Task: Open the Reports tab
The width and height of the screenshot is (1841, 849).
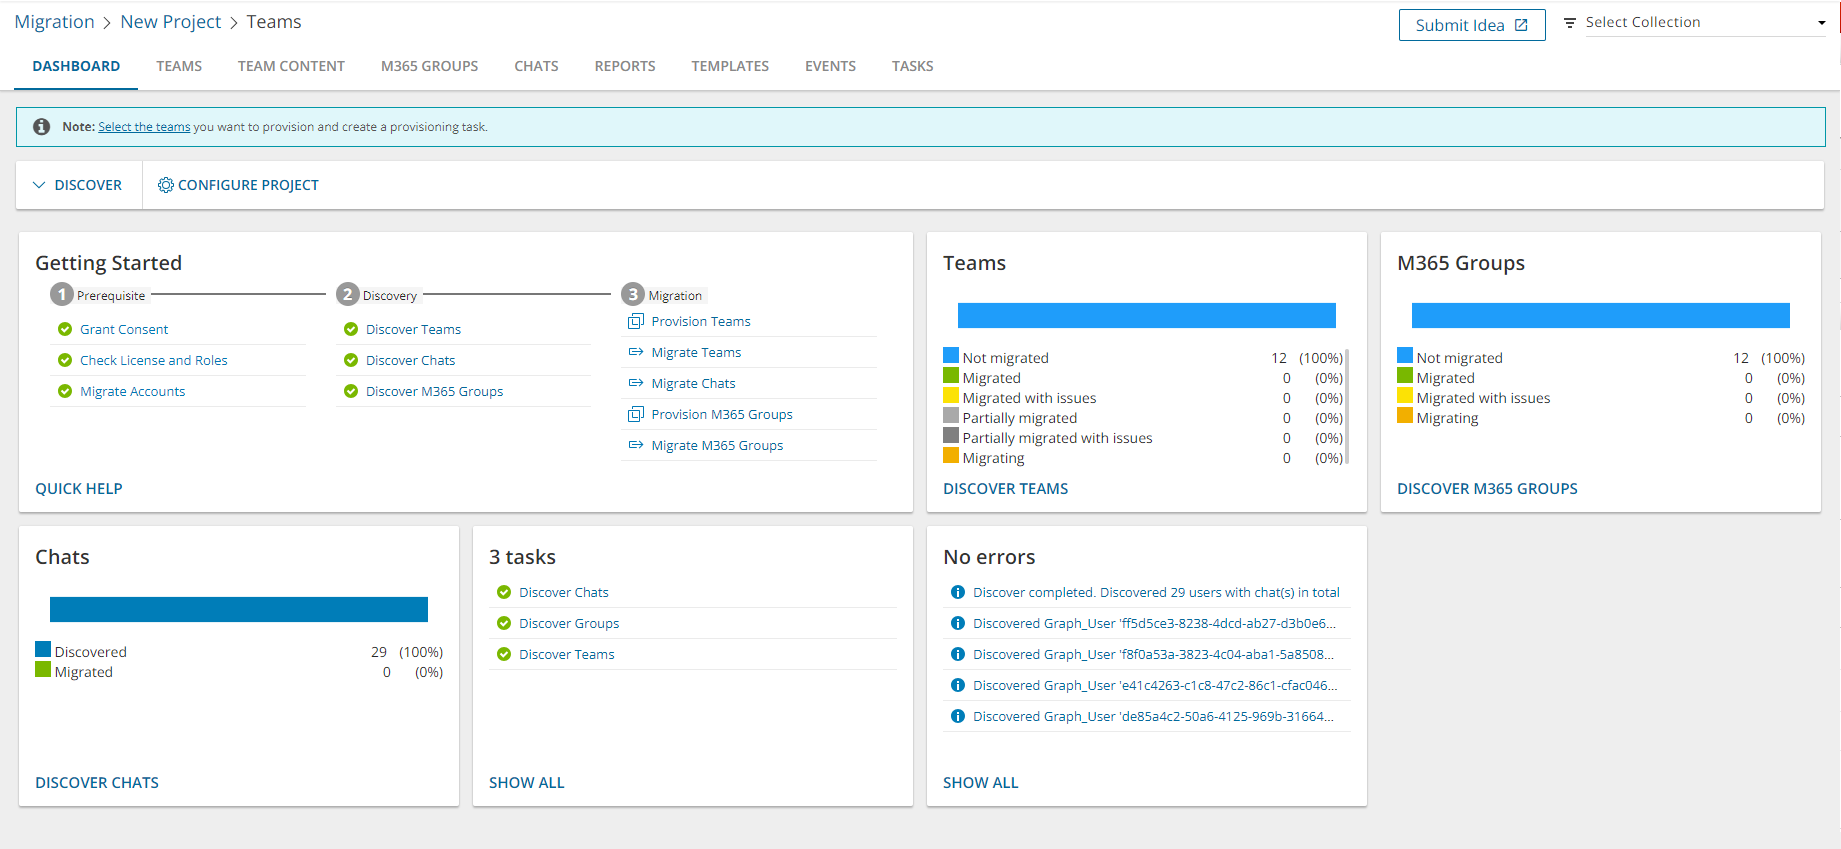Action: point(625,66)
